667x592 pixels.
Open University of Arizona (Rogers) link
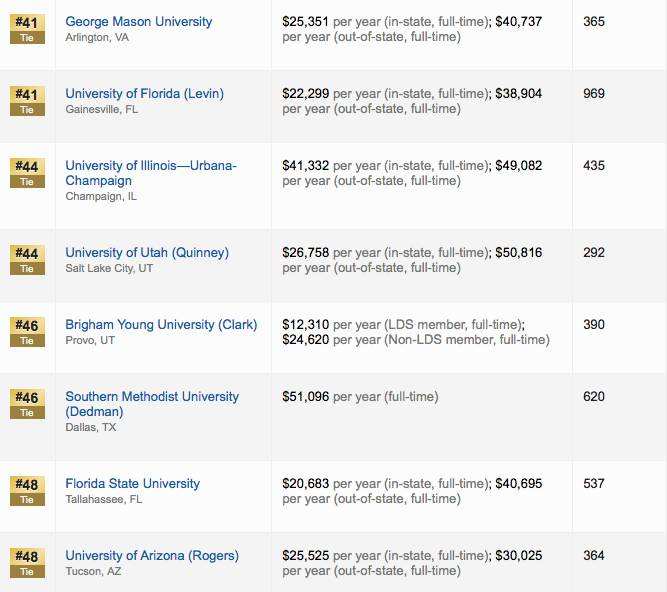pyautogui.click(x=152, y=555)
